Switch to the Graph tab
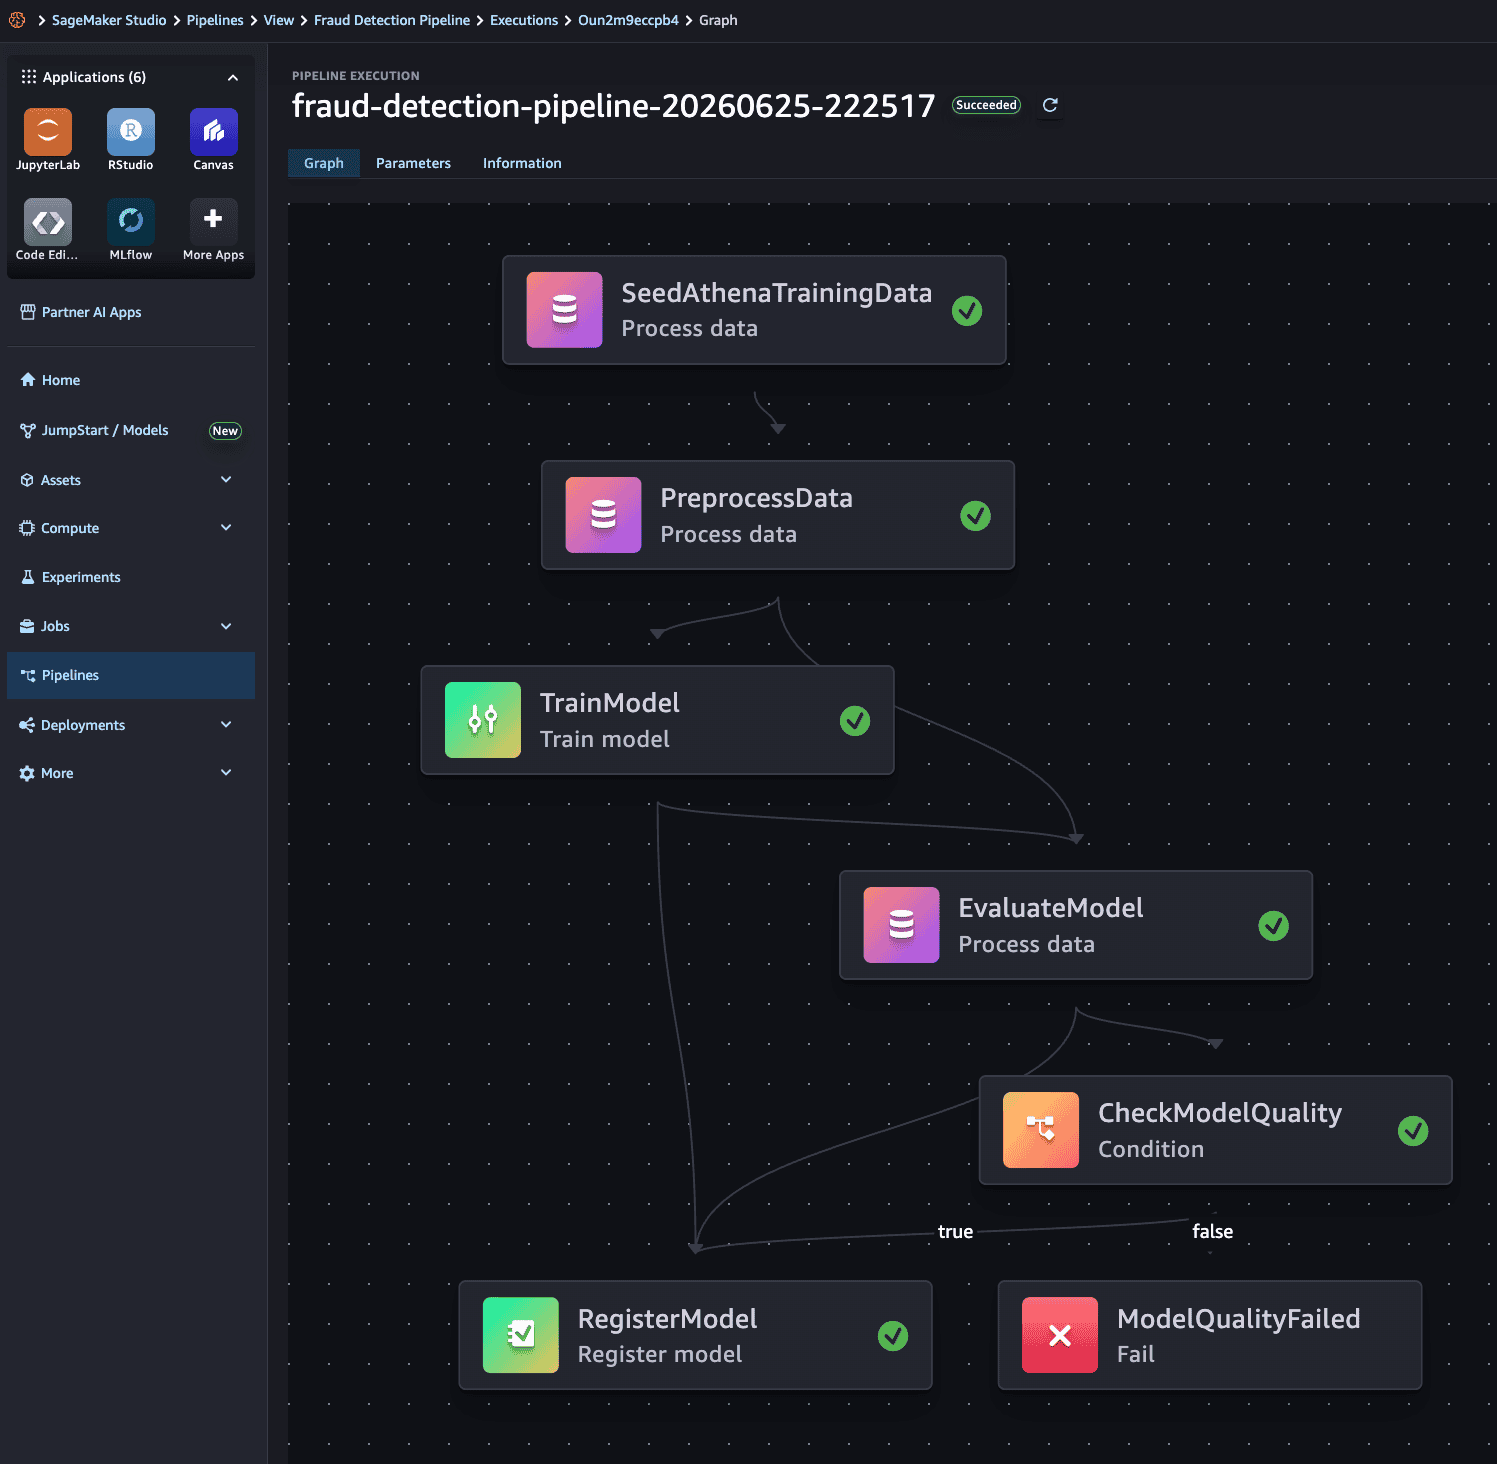Screen dimensions: 1497x1464 tap(324, 163)
